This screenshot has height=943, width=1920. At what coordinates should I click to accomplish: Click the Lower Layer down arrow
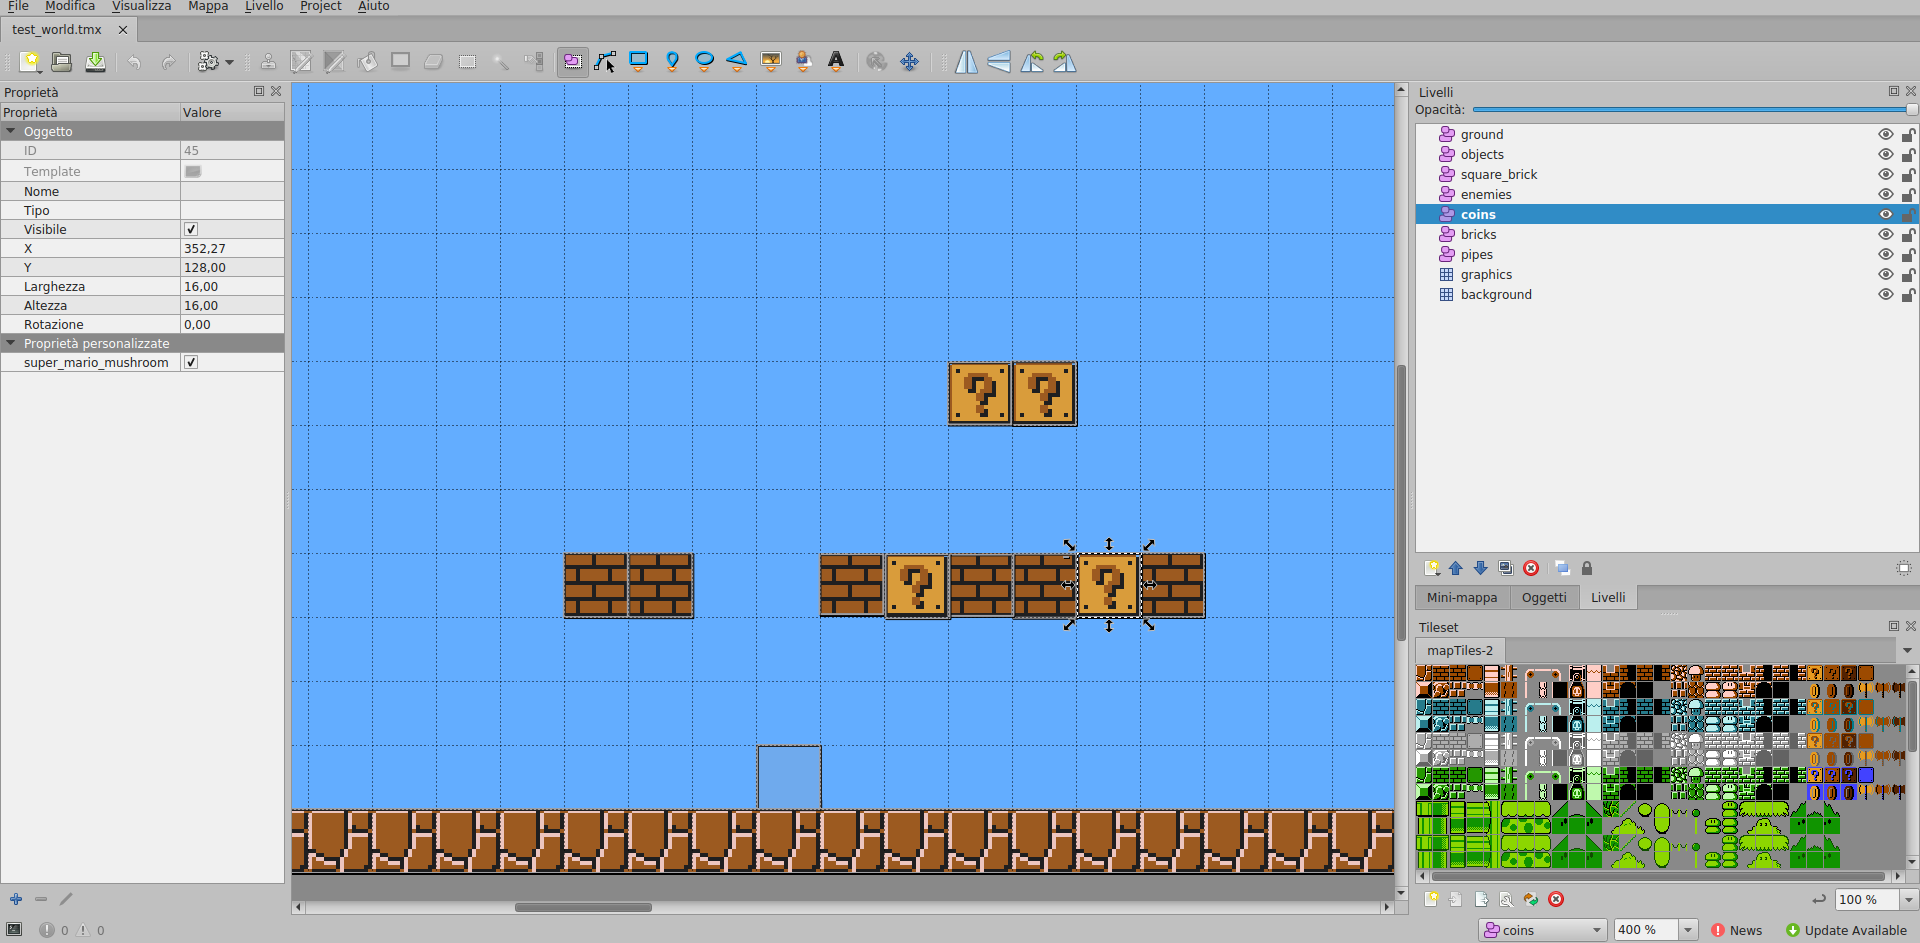tap(1481, 568)
